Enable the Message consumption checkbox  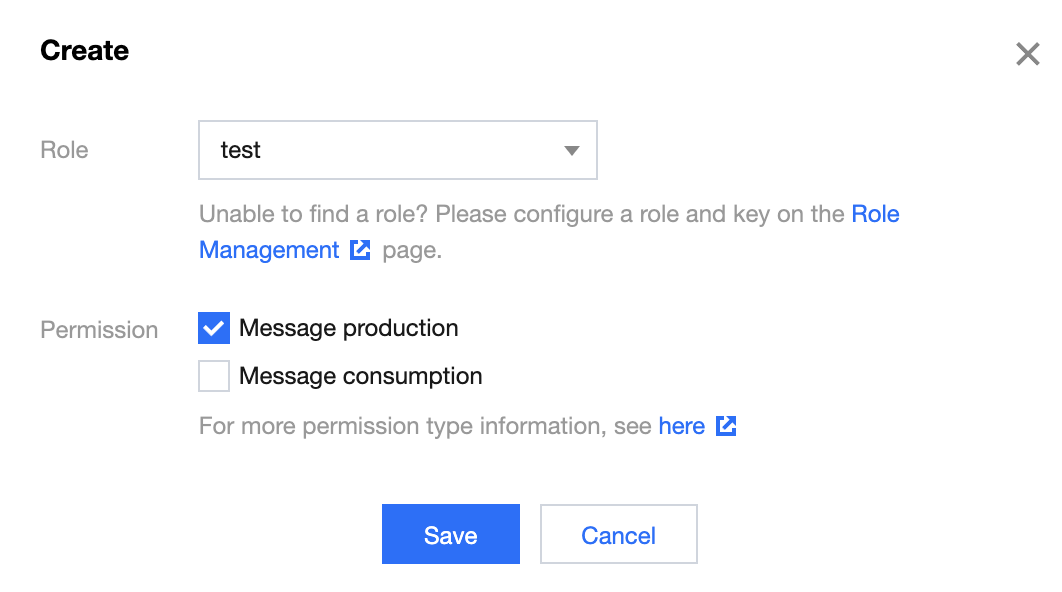(214, 376)
